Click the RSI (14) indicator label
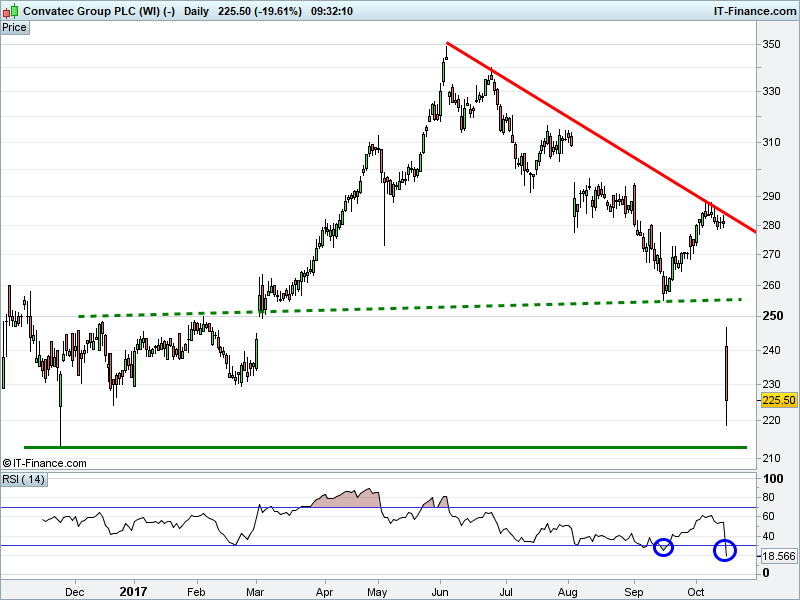Screen dimensions: 800x600 tap(23, 480)
